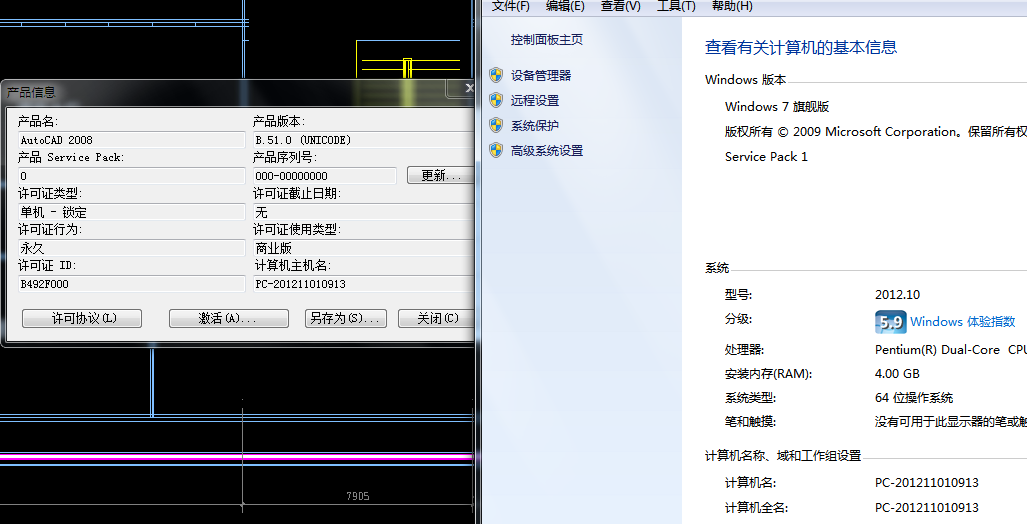Click the 更新... button beside serial number
1027x524 pixels.
[440, 176]
